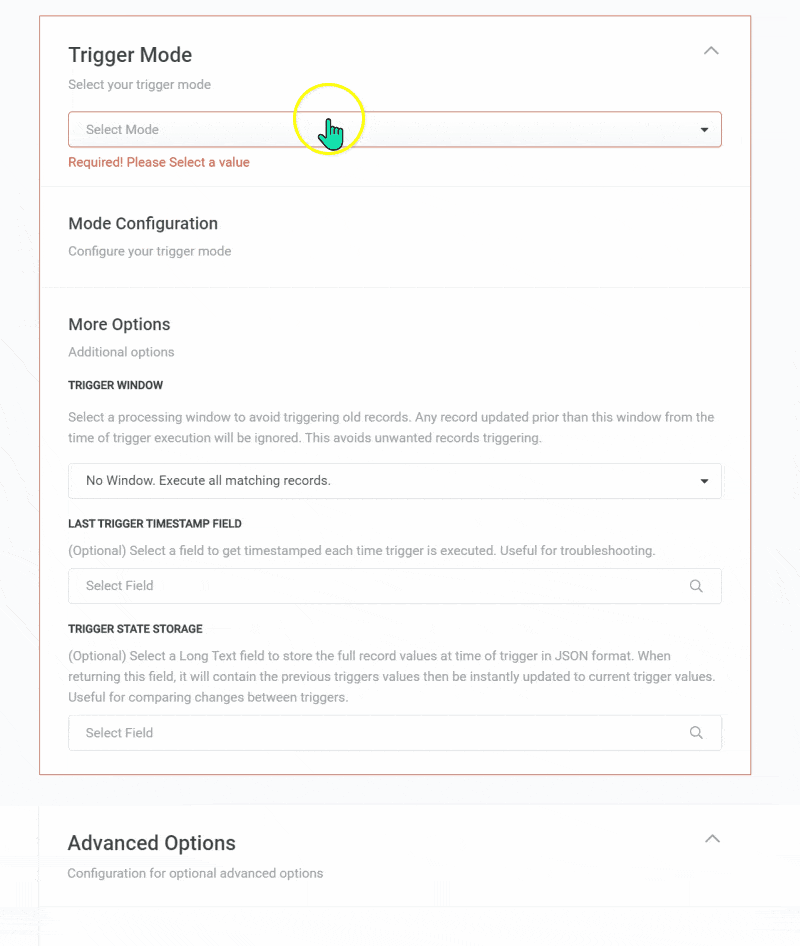This screenshot has height=946, width=800.
Task: Click the Advanced Options heading
Action: [151, 843]
